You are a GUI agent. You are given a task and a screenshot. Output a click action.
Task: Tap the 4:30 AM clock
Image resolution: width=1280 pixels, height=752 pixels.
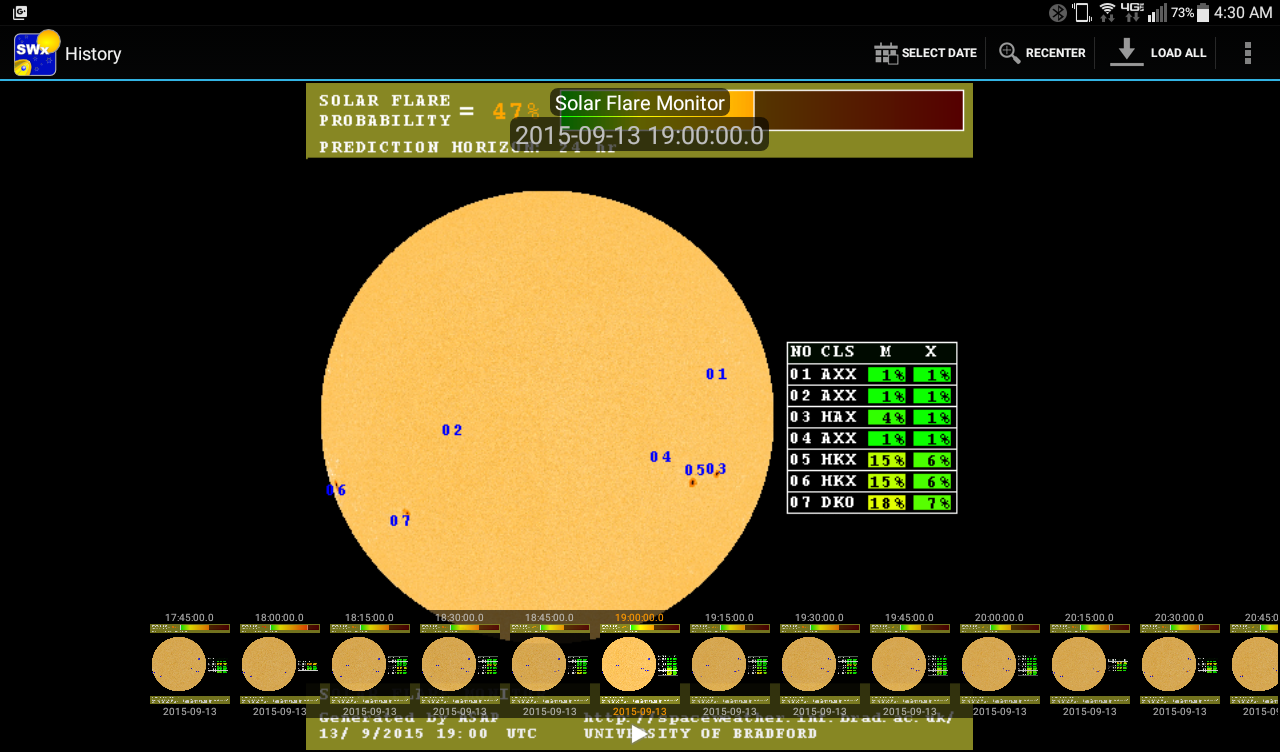click(x=1243, y=12)
